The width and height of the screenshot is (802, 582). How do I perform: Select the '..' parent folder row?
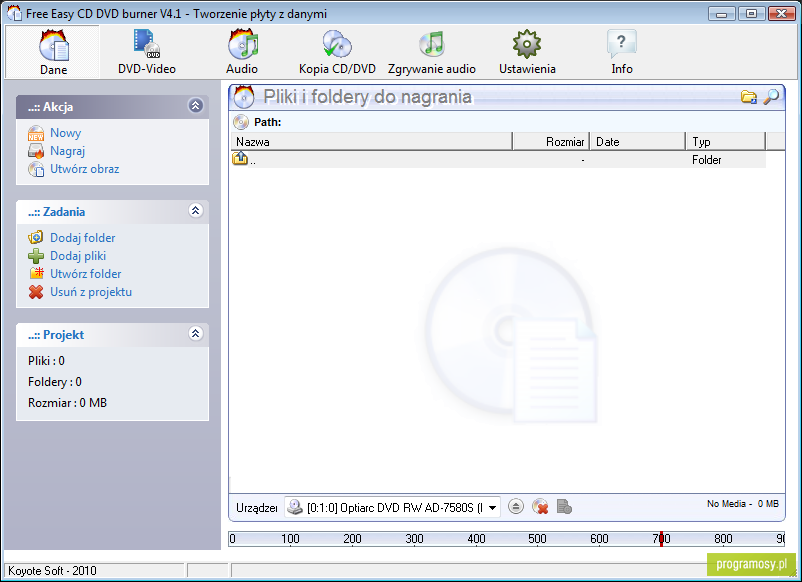click(x=499, y=160)
